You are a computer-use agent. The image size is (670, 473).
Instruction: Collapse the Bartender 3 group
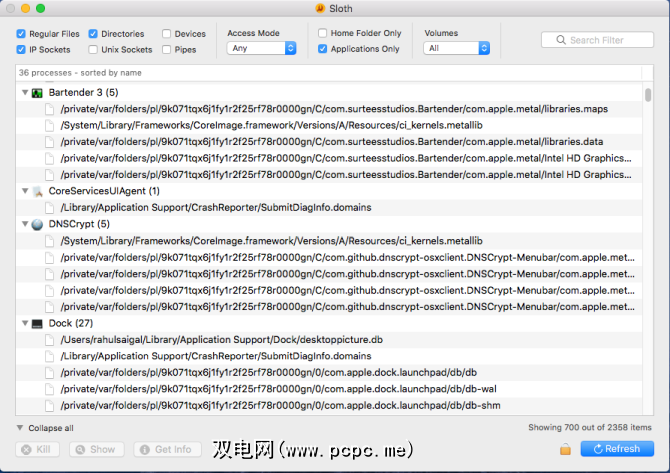[x=25, y=92]
